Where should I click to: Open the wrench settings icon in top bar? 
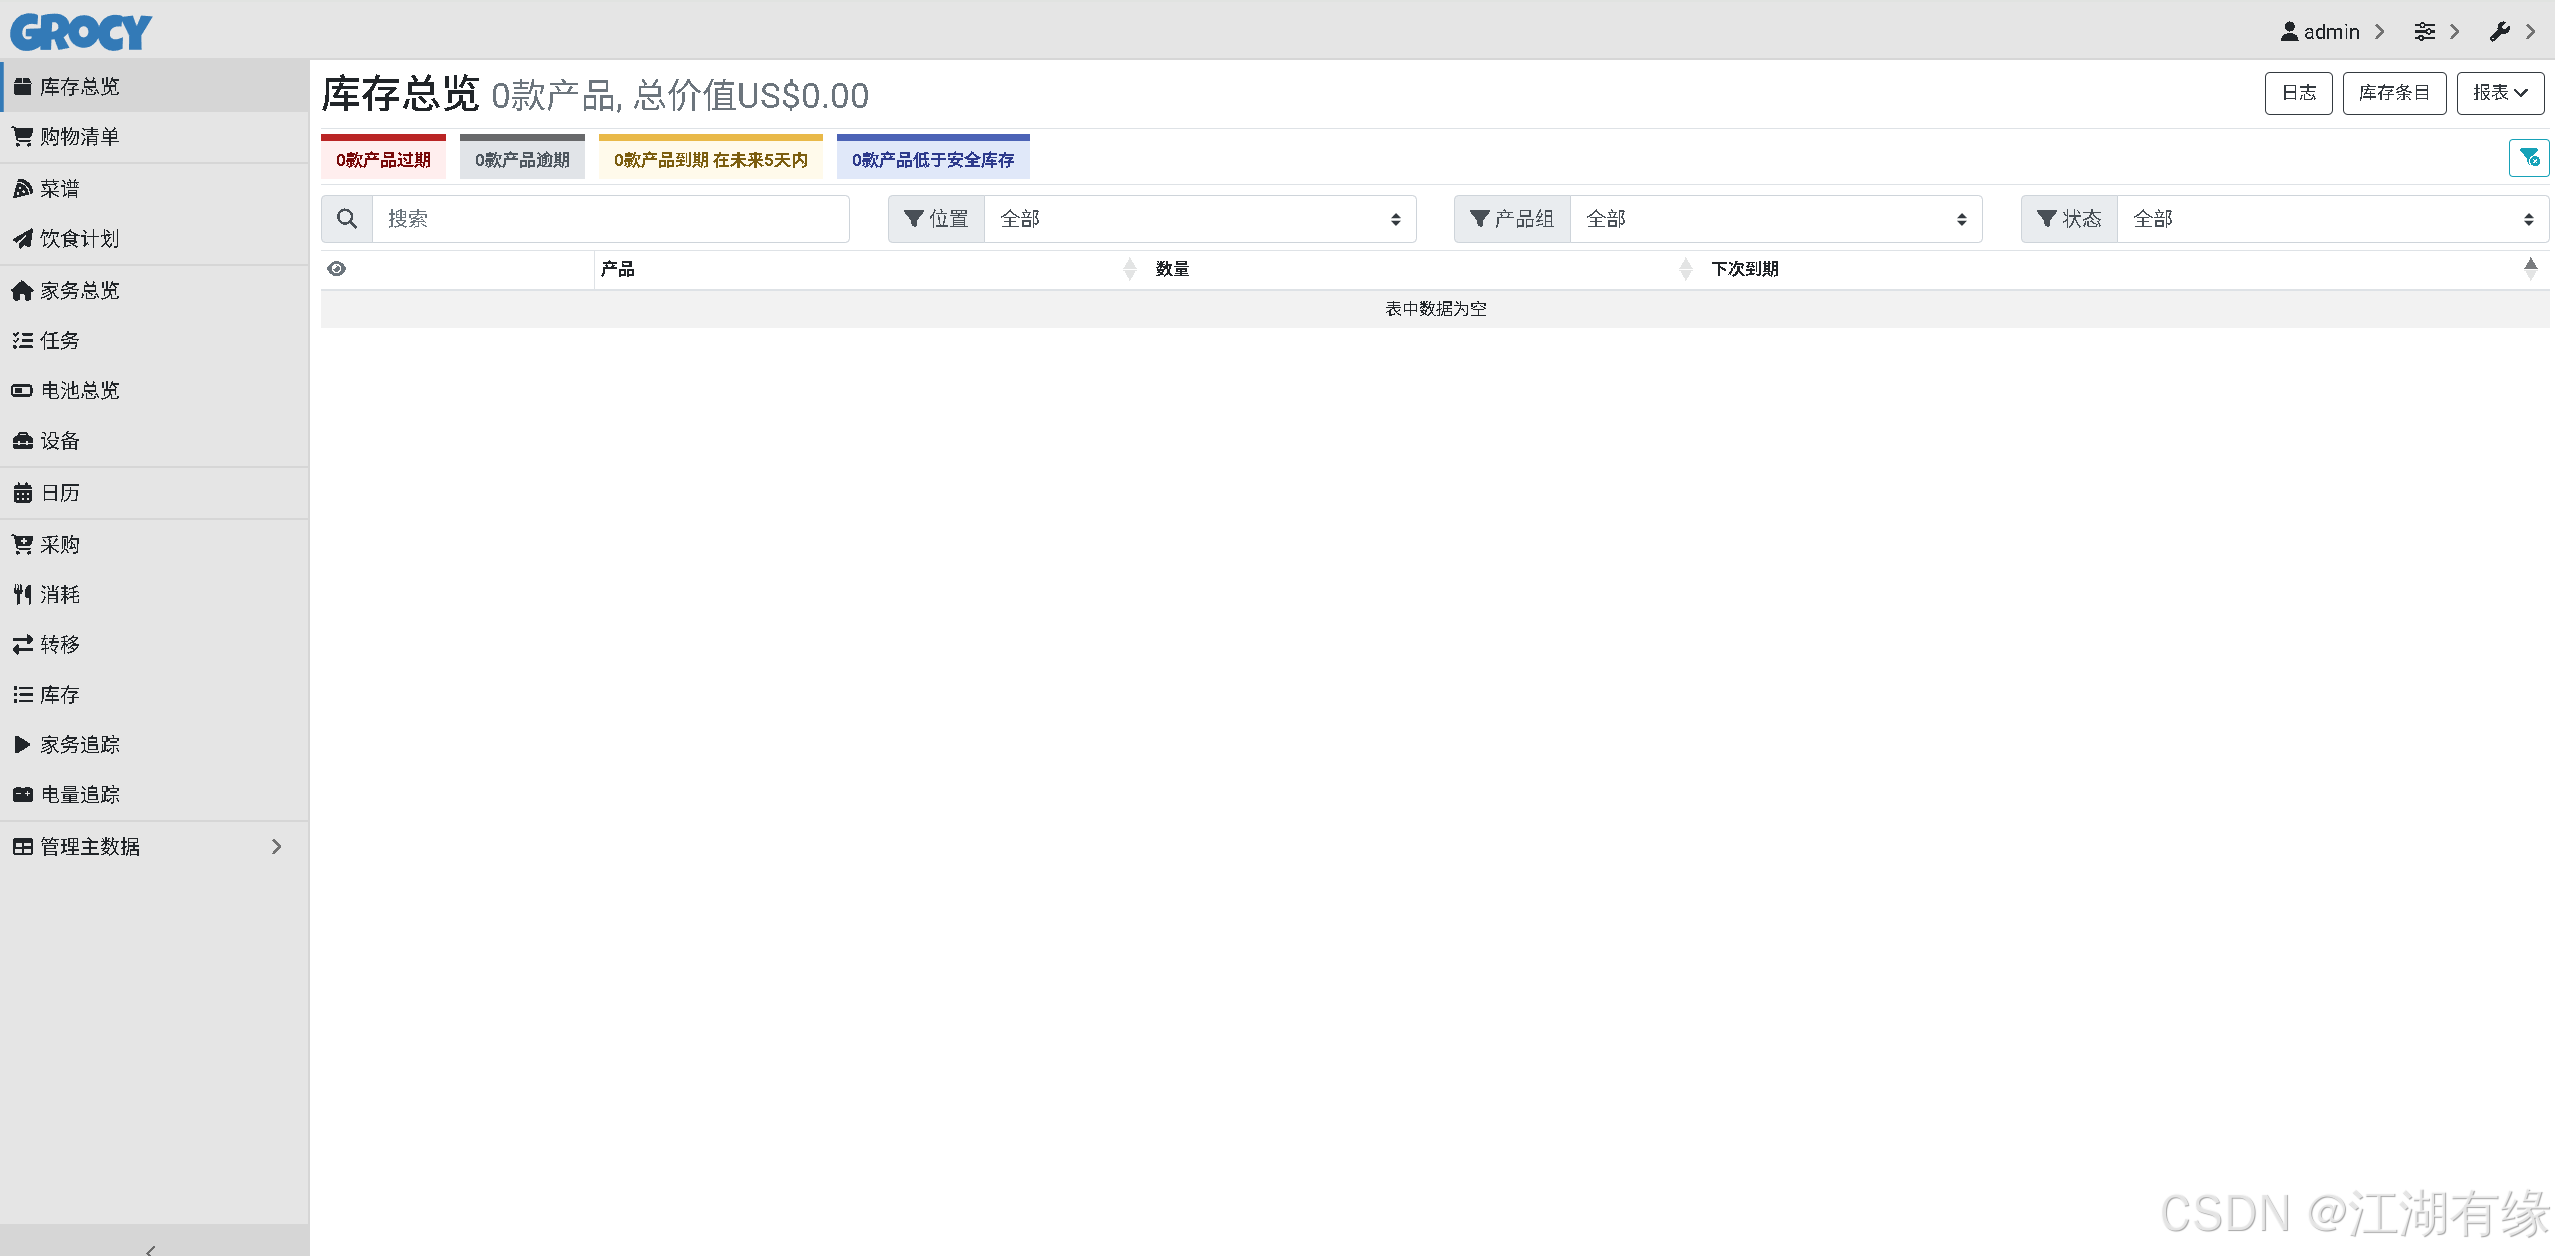(2501, 31)
